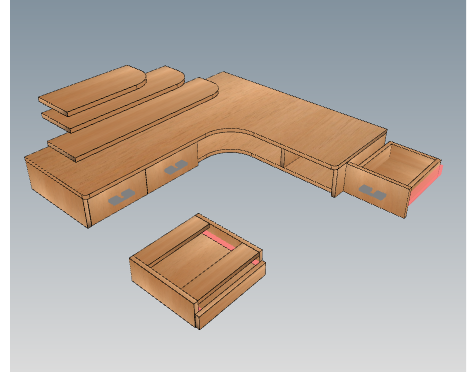This screenshot has height=382, width=475.
Task: Select the red rail strip inside the detached drawer
Action: (x=219, y=240)
